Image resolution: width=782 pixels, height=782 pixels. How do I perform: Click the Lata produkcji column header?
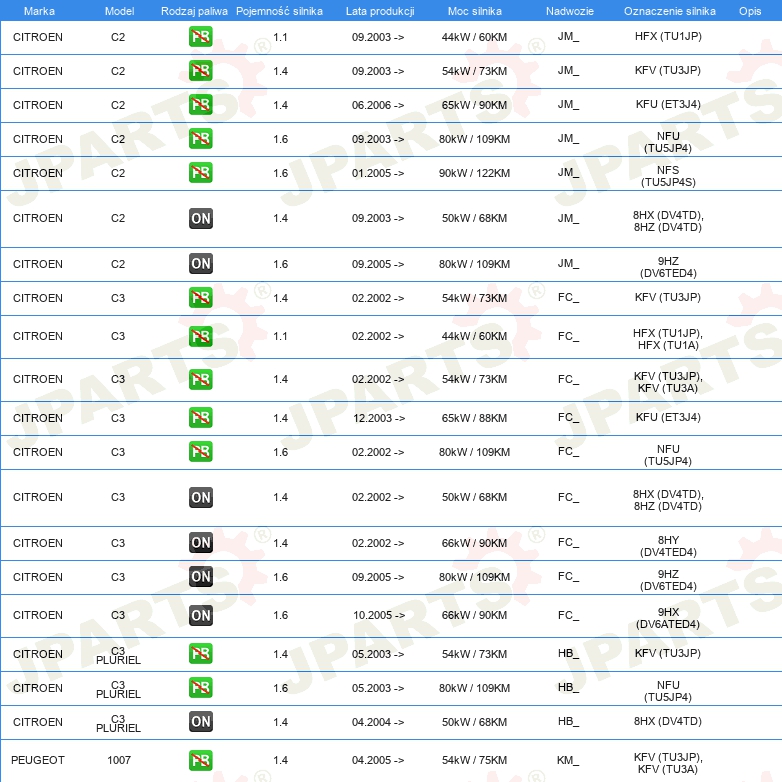(379, 10)
